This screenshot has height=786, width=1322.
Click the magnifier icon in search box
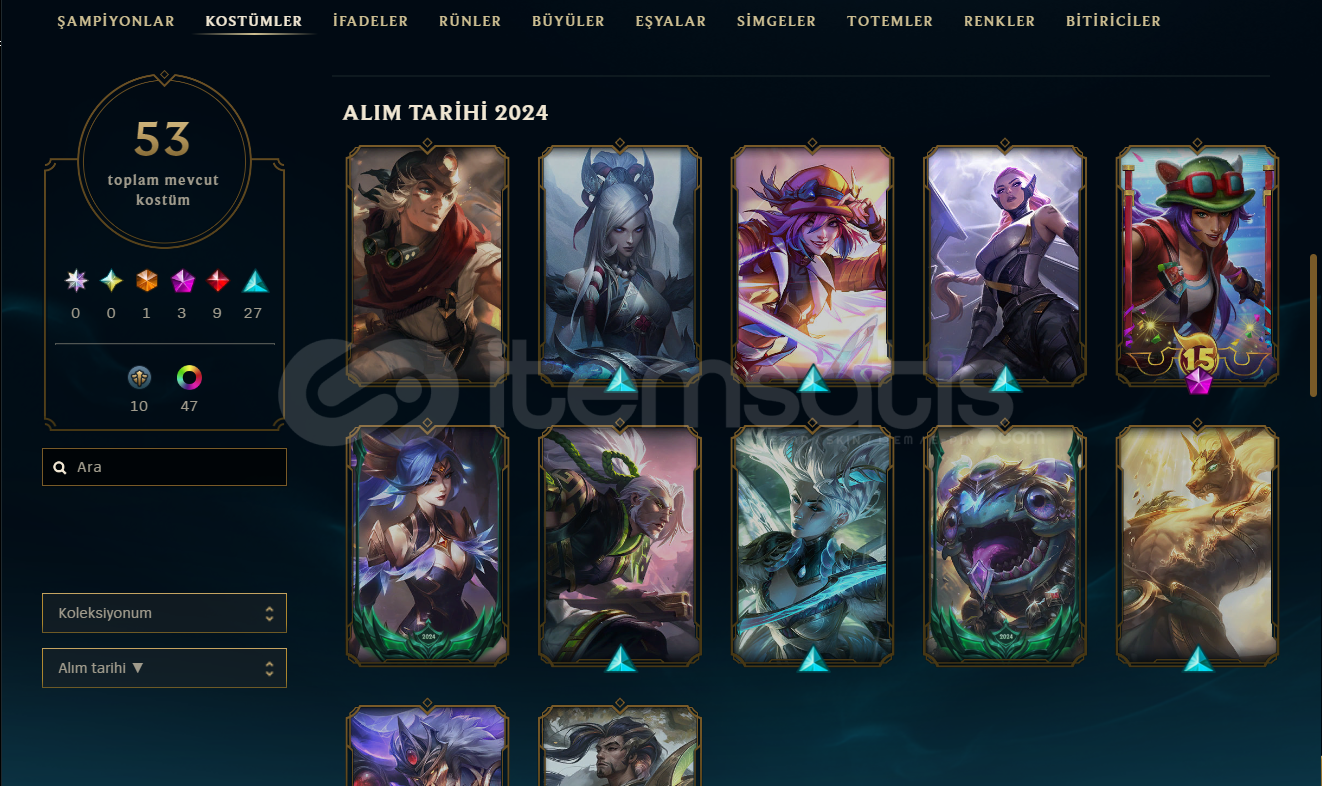point(60,467)
